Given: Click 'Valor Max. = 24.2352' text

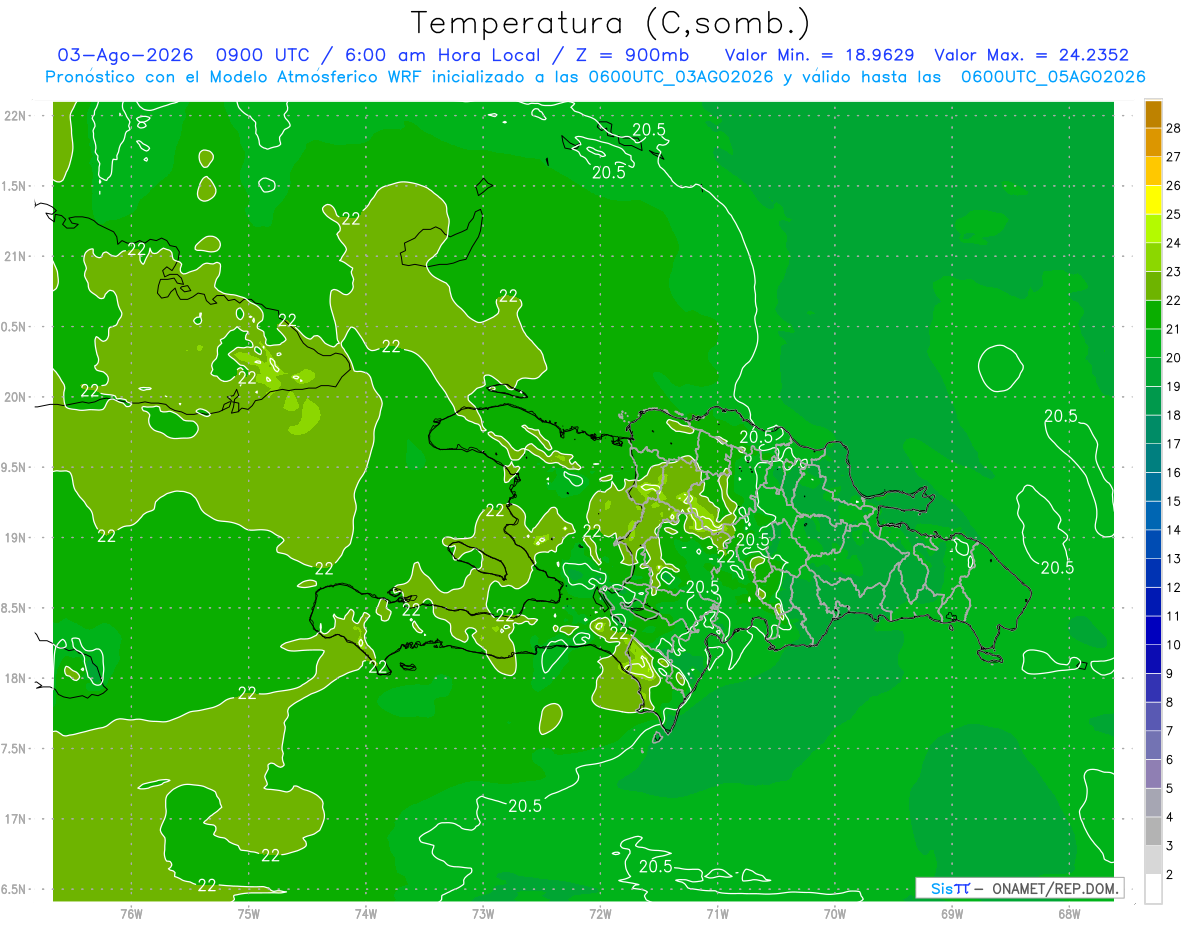Looking at the screenshot, I should point(1031,55).
